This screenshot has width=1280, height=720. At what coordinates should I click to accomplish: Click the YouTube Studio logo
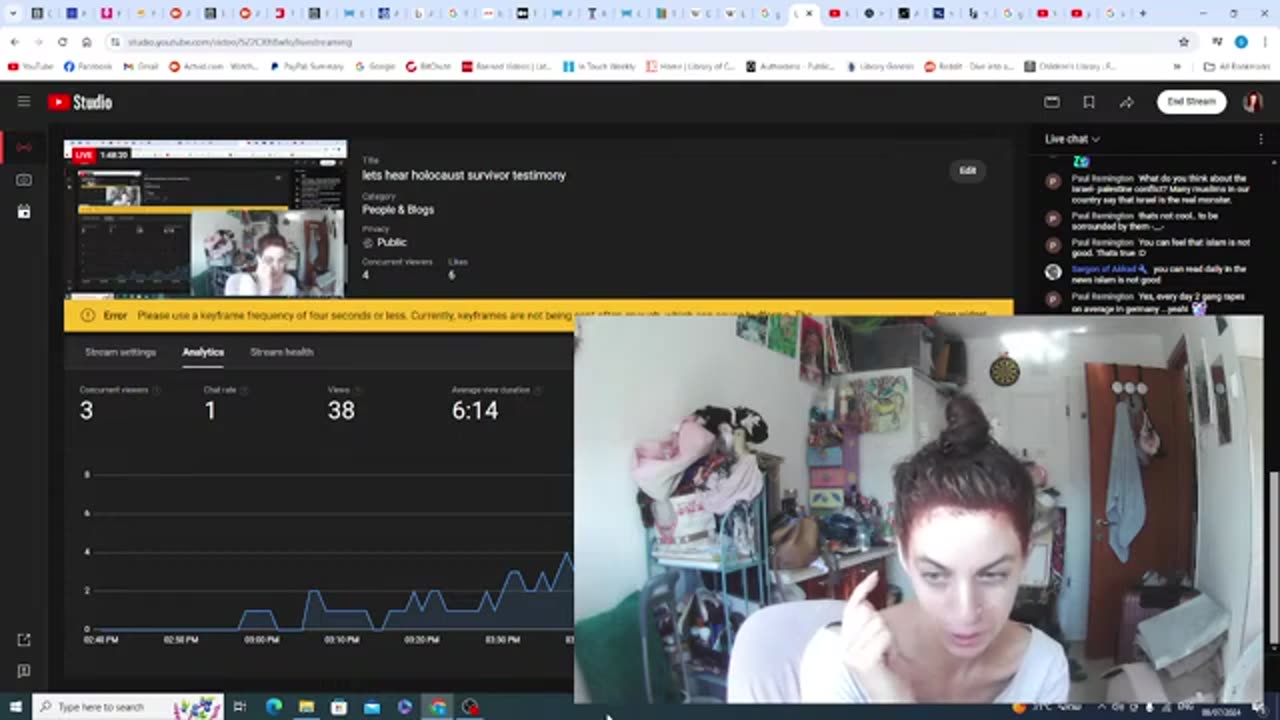click(80, 102)
